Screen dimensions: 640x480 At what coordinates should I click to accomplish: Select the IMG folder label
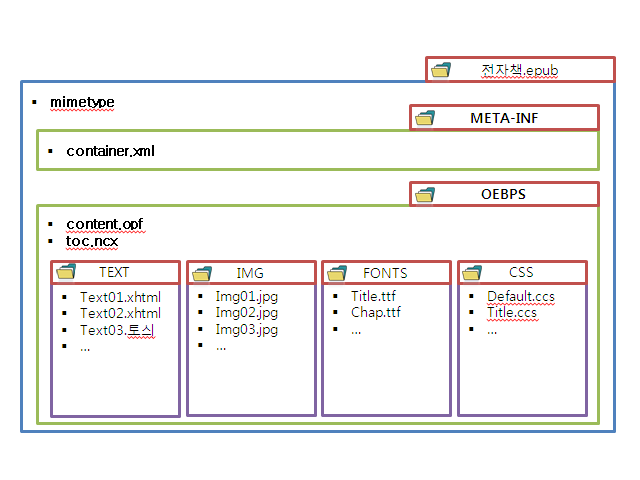(x=250, y=273)
